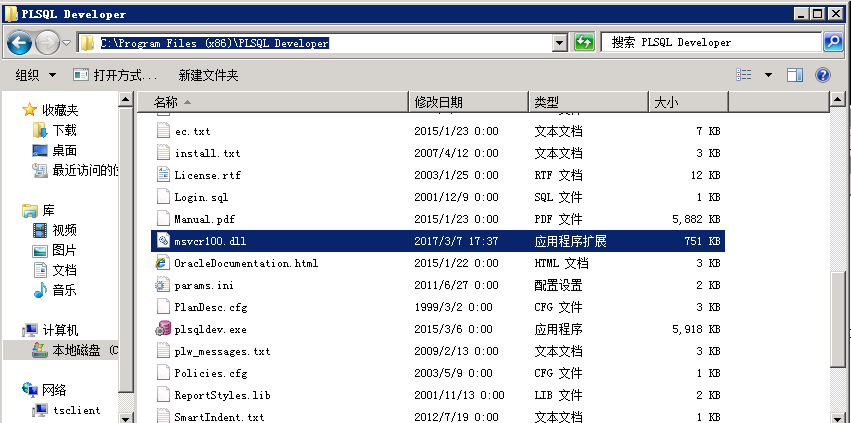Click the navigation pane scroll down arrow
851x423 pixels.
126,417
